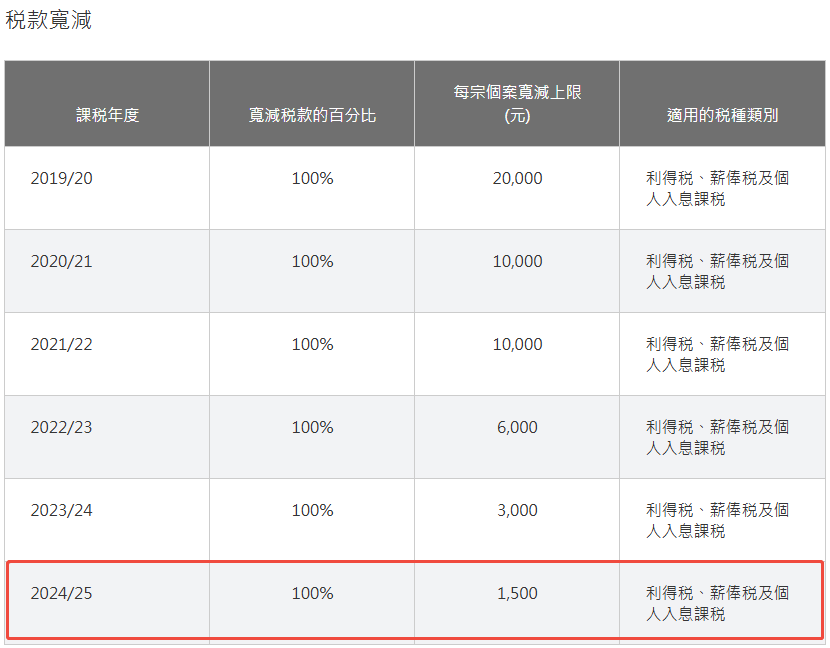Select the 1,500 ceiling amount cell
Image resolution: width=830 pixels, height=648 pixels.
[x=517, y=593]
